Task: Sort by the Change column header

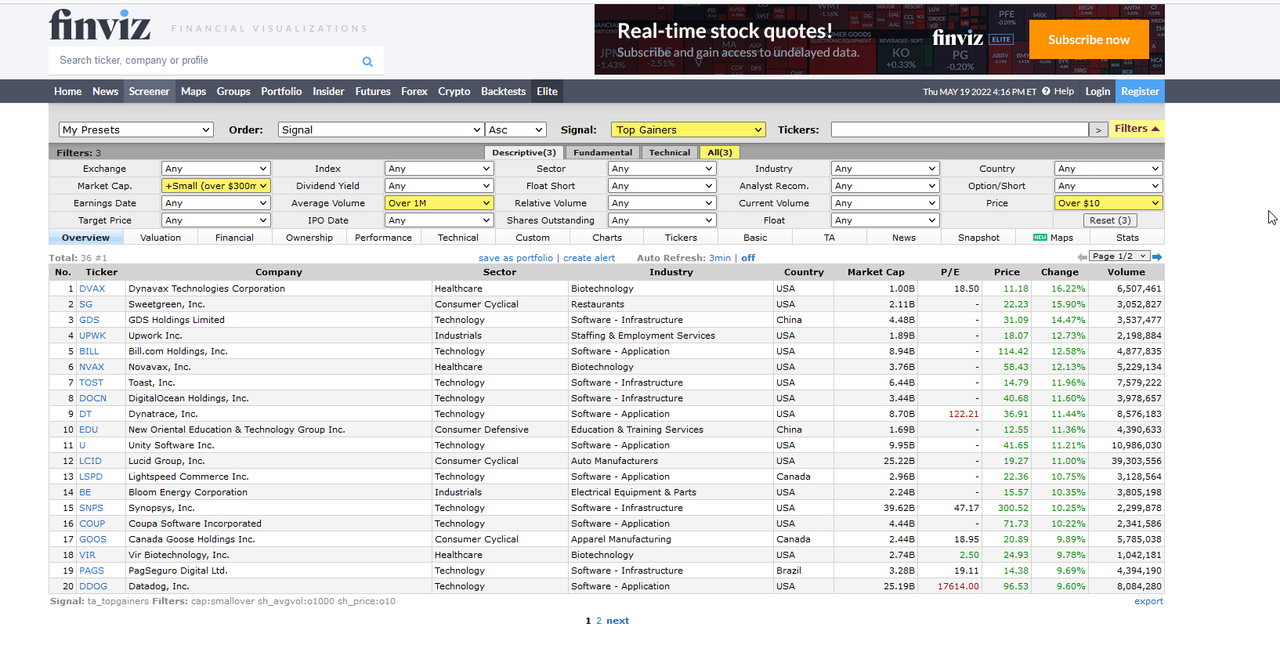Action: pyautogui.click(x=1059, y=272)
